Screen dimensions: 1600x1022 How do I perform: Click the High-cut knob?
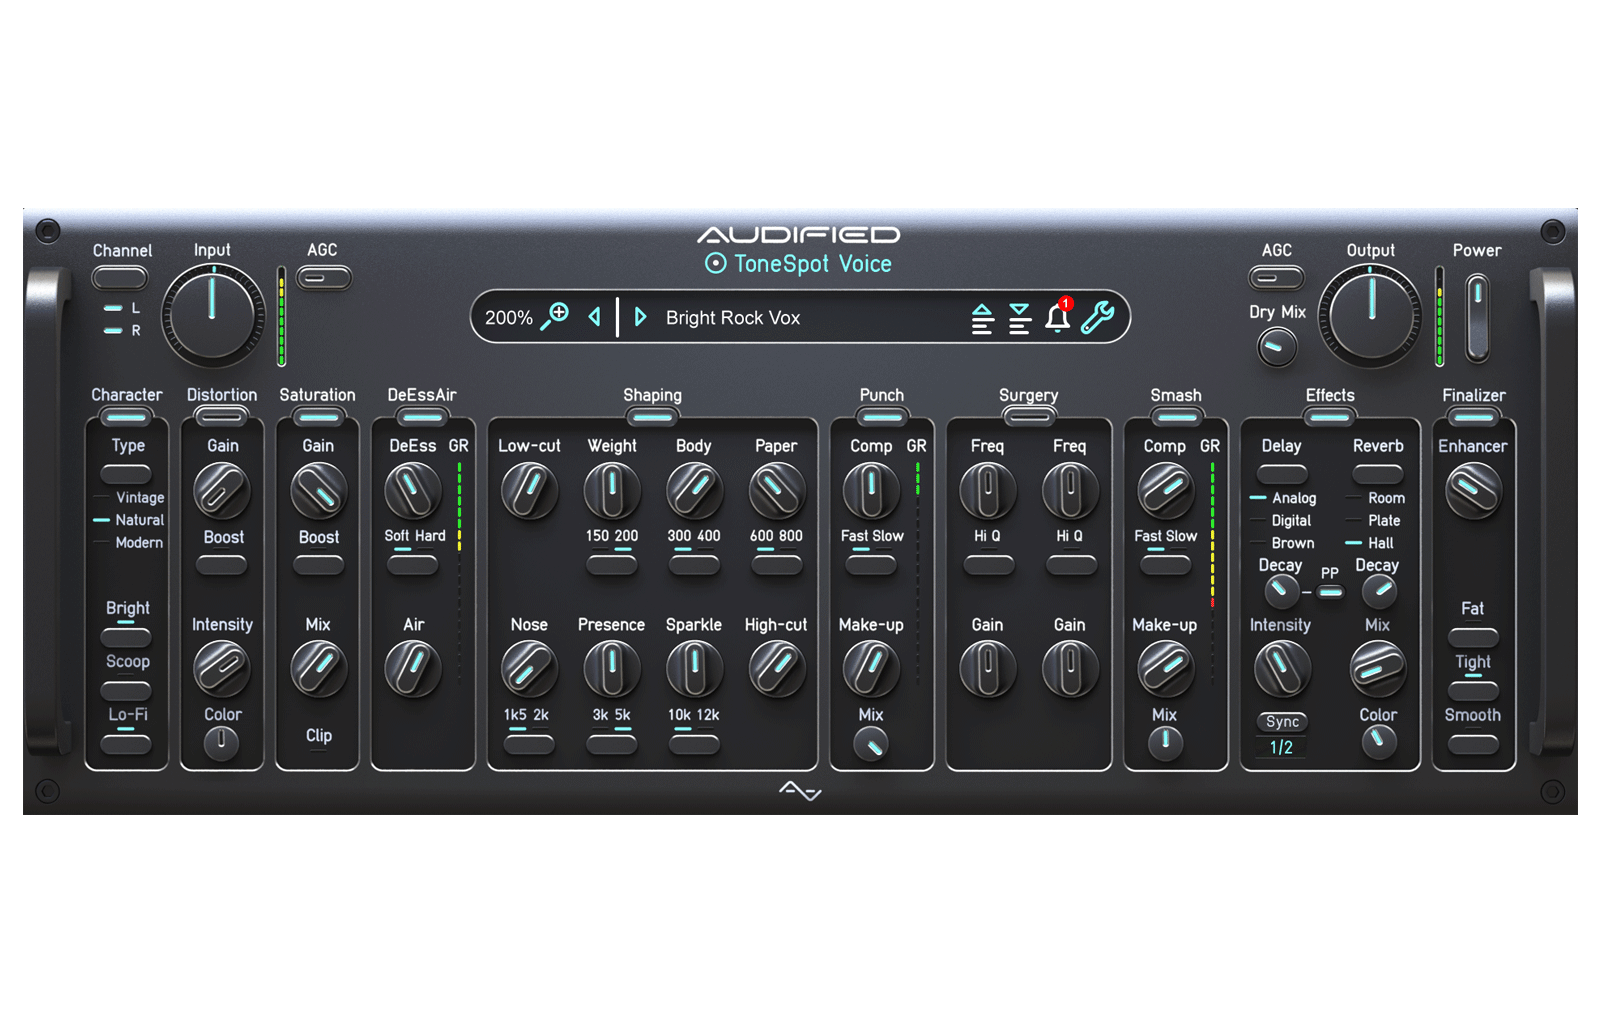click(x=776, y=668)
